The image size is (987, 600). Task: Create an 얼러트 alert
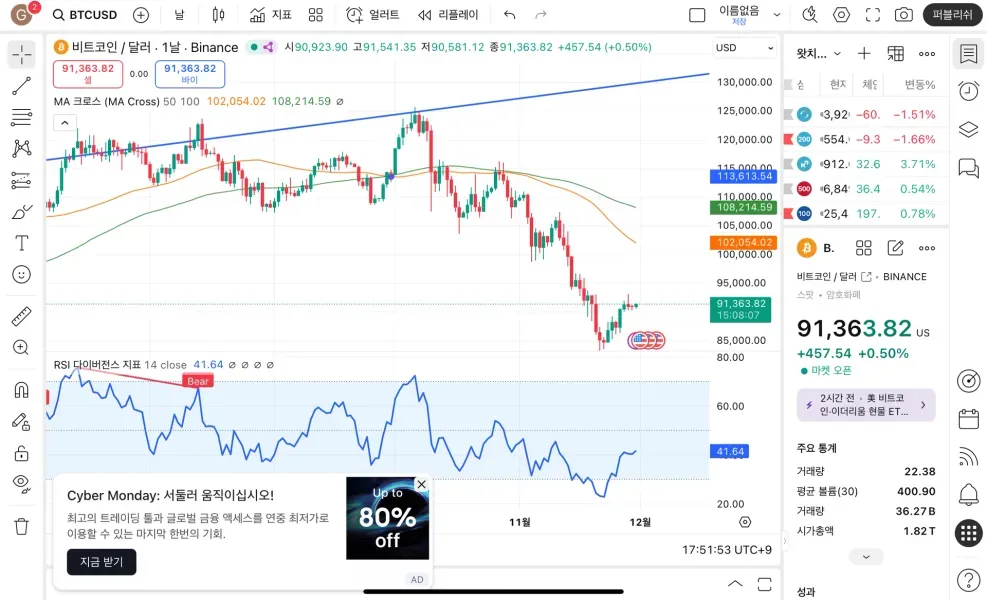click(373, 14)
